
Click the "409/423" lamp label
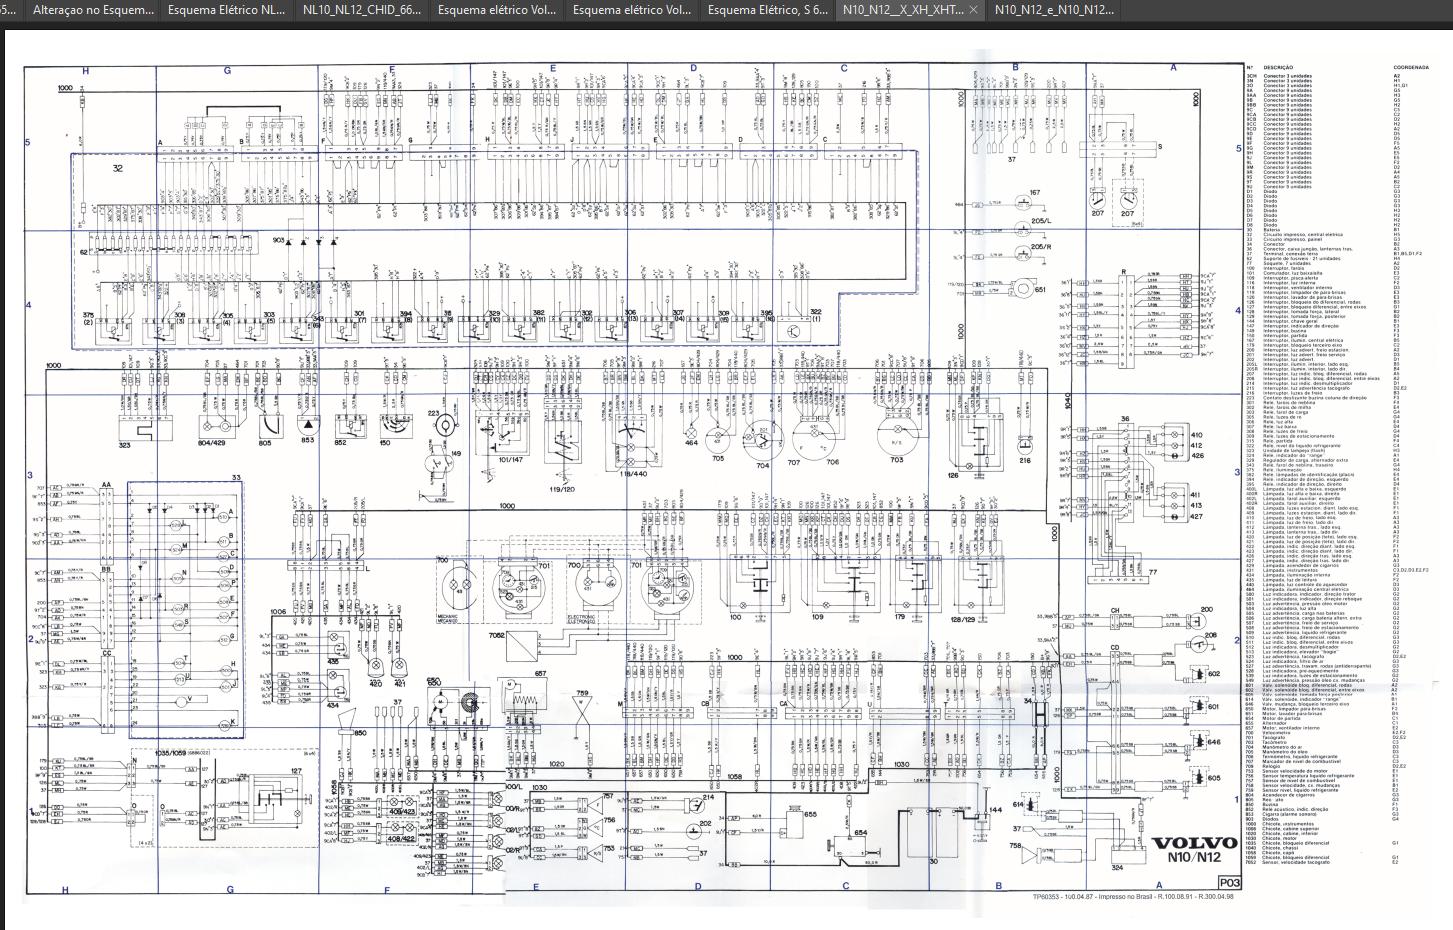pyautogui.click(x=401, y=812)
